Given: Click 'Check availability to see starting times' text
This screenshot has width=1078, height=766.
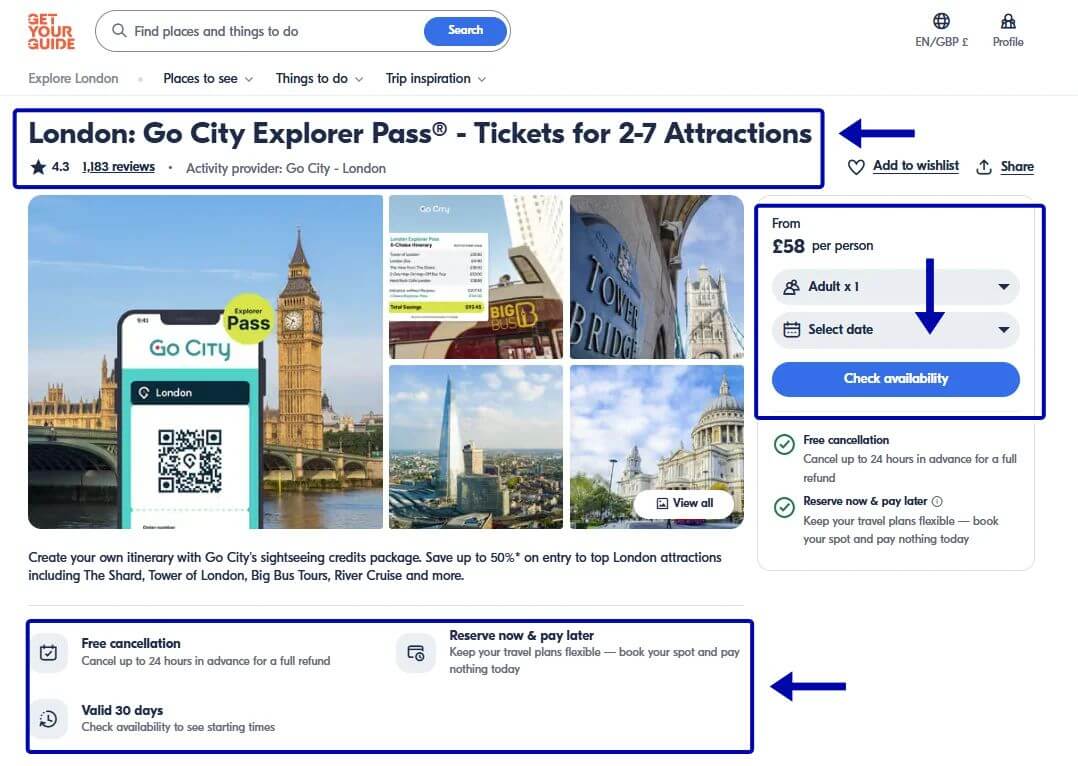Looking at the screenshot, I should point(178,727).
